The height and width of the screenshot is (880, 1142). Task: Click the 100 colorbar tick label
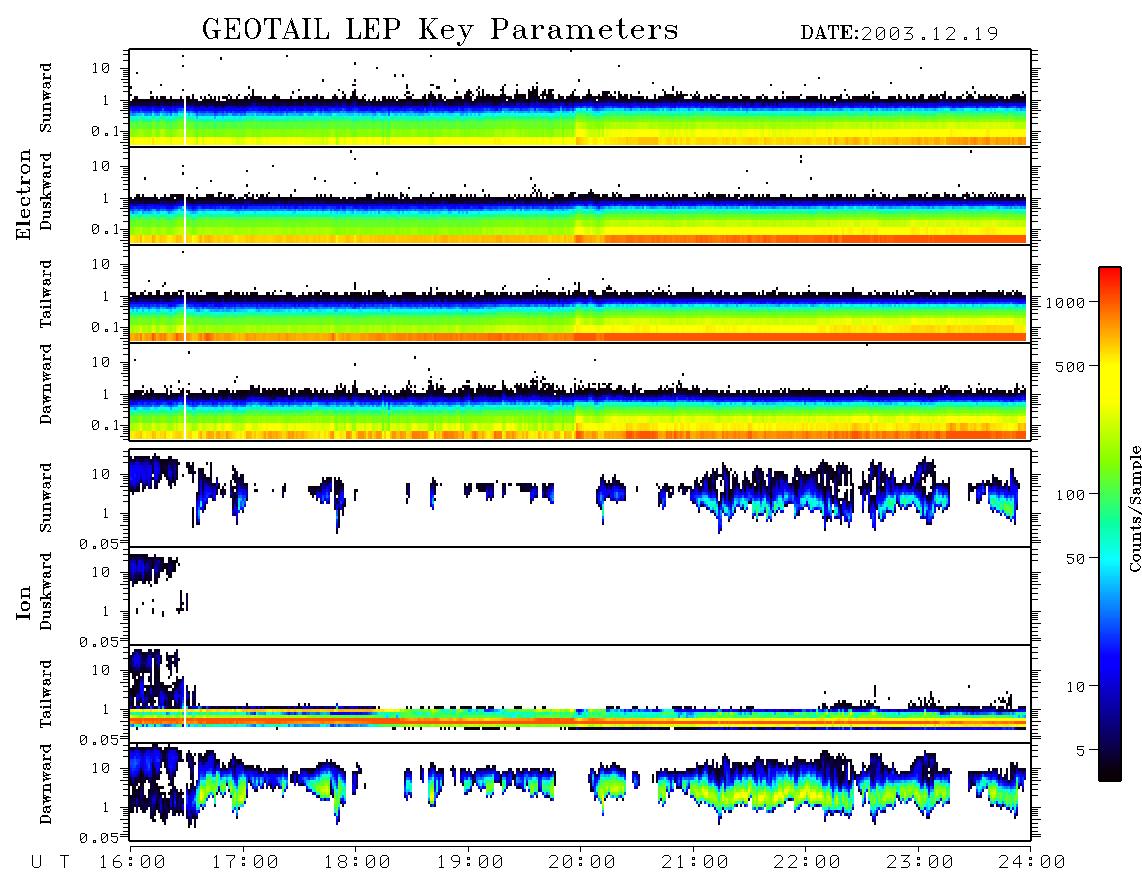click(1070, 495)
